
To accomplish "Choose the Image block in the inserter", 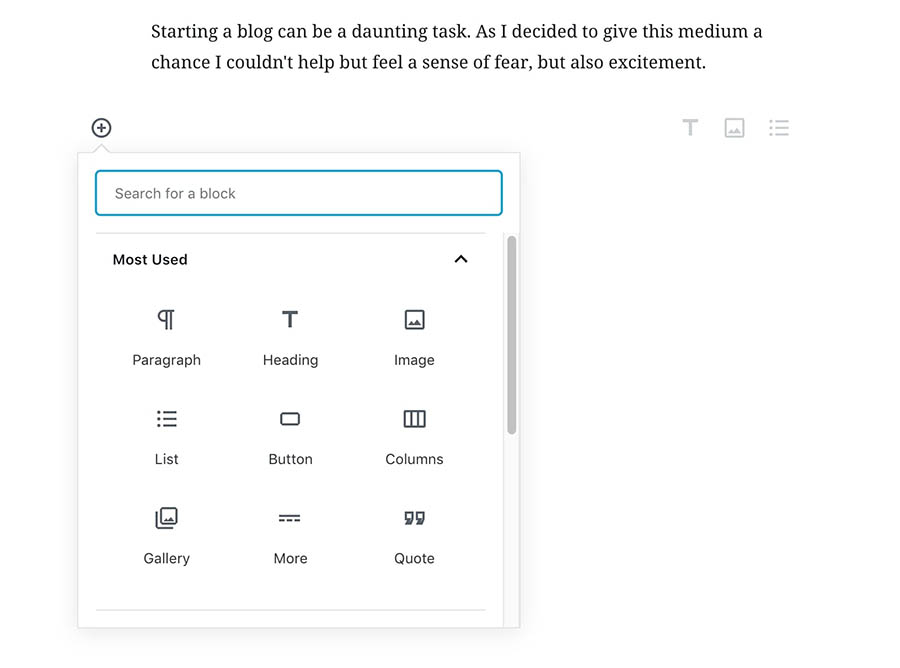I will click(414, 336).
